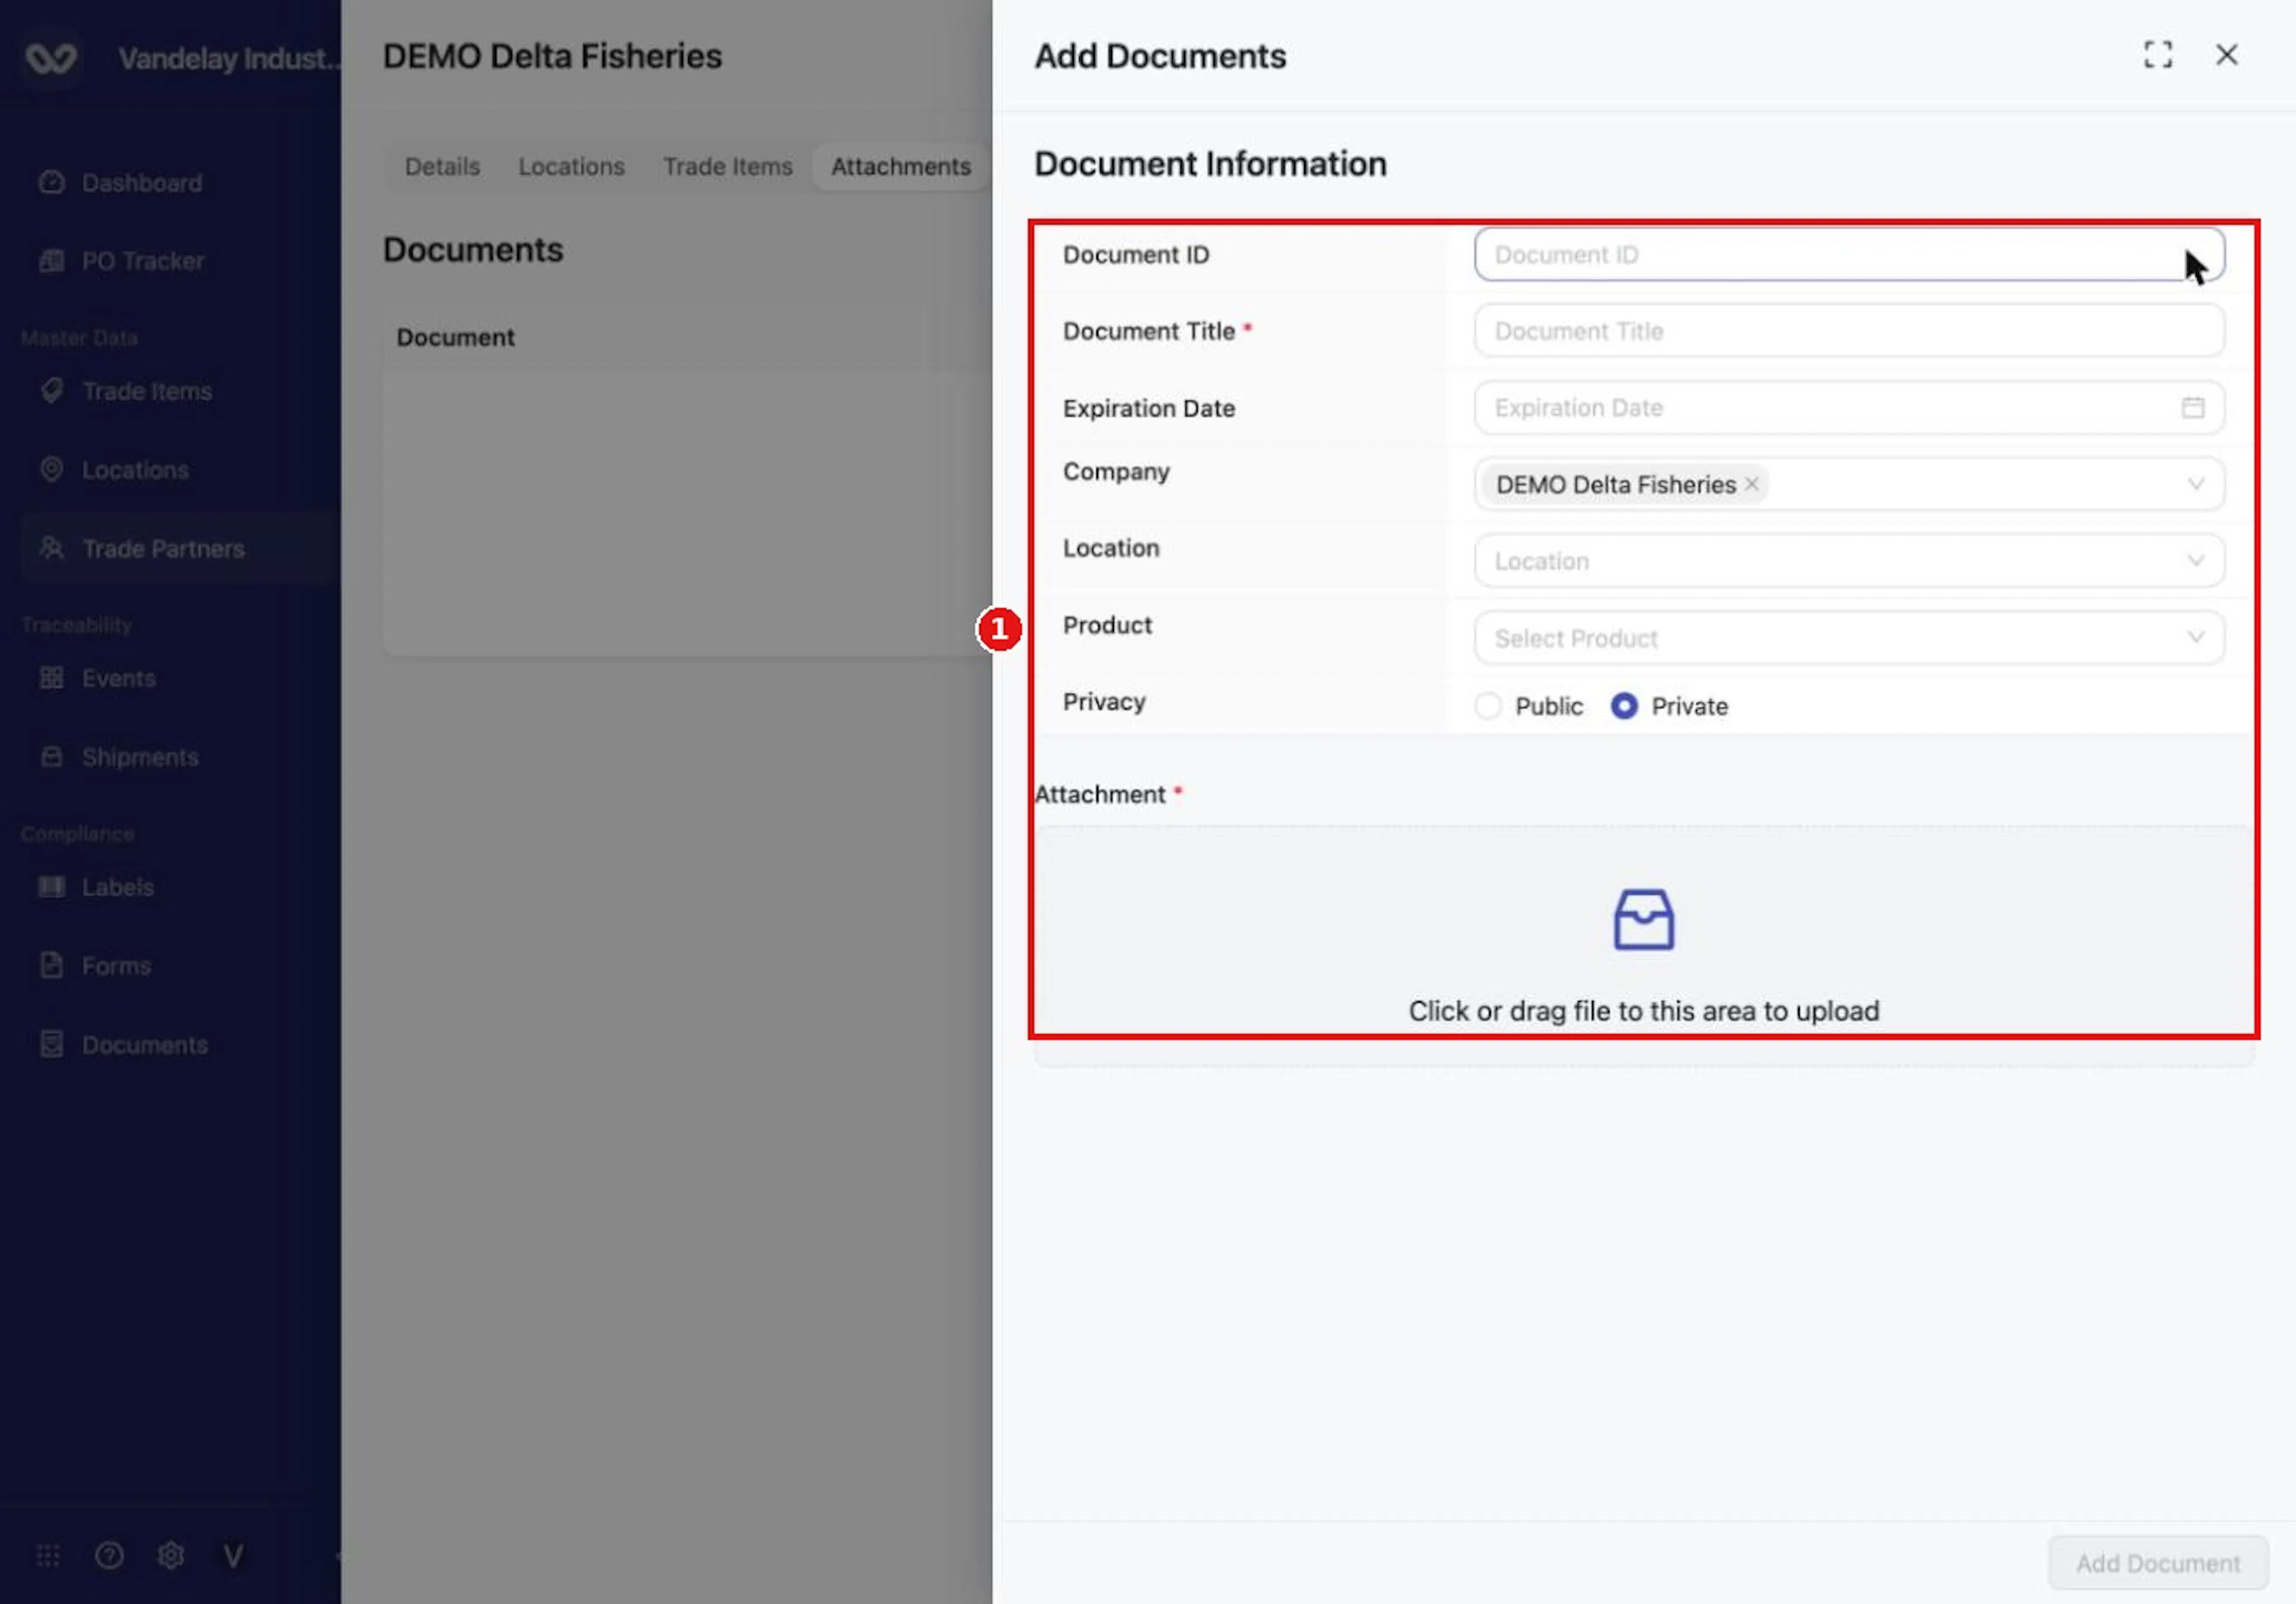Click the apps grid icon at the sidebar bottom
This screenshot has width=2296, height=1604.
coord(48,1555)
